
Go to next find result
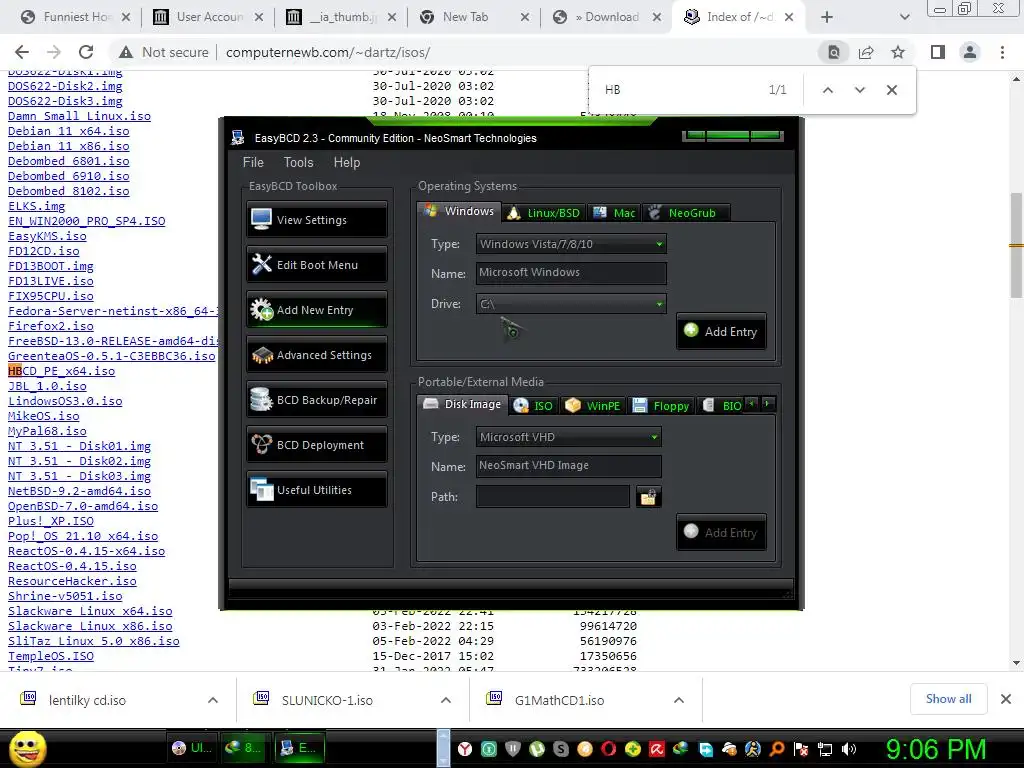859,90
